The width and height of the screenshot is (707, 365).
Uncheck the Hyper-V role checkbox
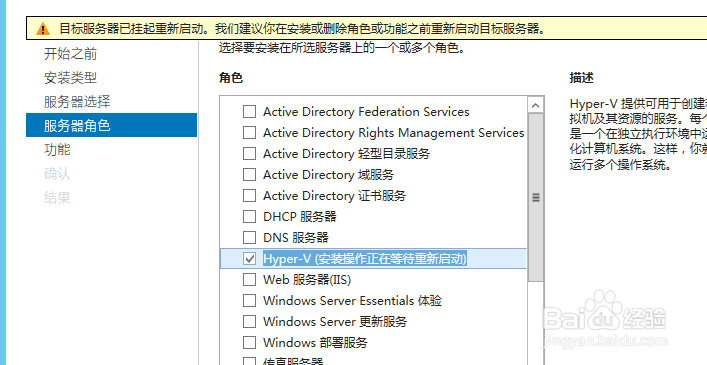249,259
